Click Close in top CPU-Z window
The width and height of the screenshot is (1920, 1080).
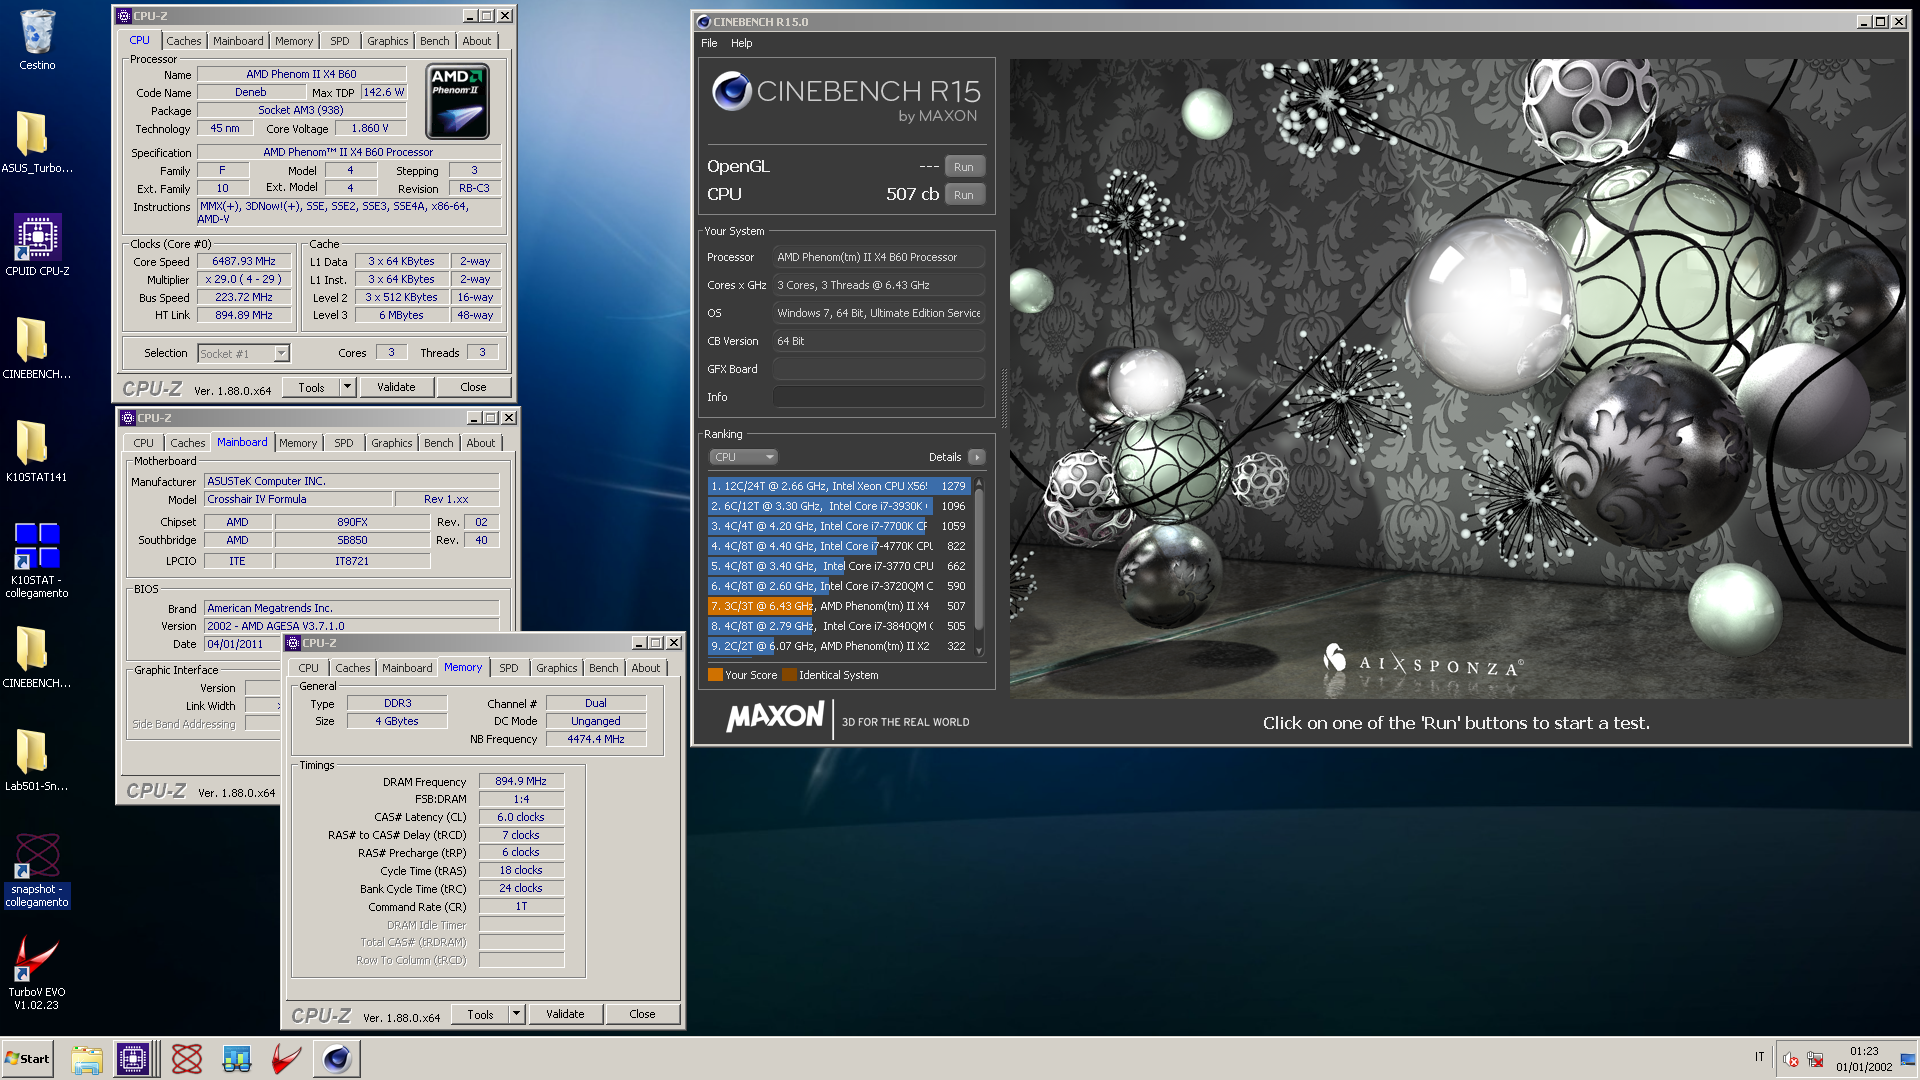pos(473,387)
